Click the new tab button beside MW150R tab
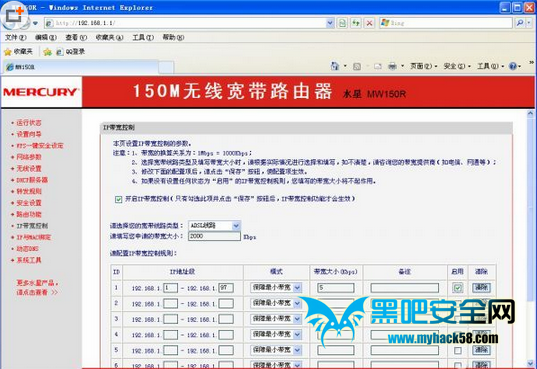Viewport: 537px width, 369px height. tap(166, 67)
